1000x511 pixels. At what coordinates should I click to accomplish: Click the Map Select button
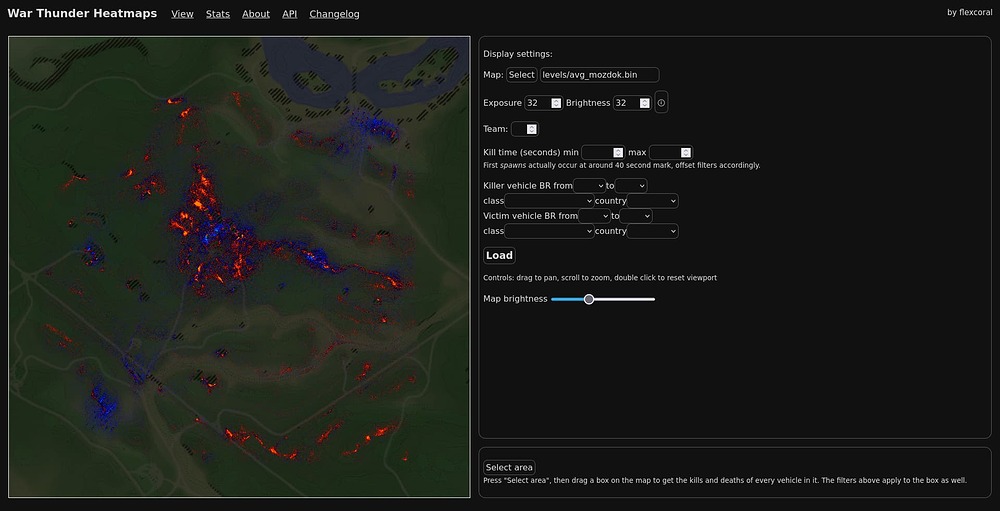coord(522,75)
